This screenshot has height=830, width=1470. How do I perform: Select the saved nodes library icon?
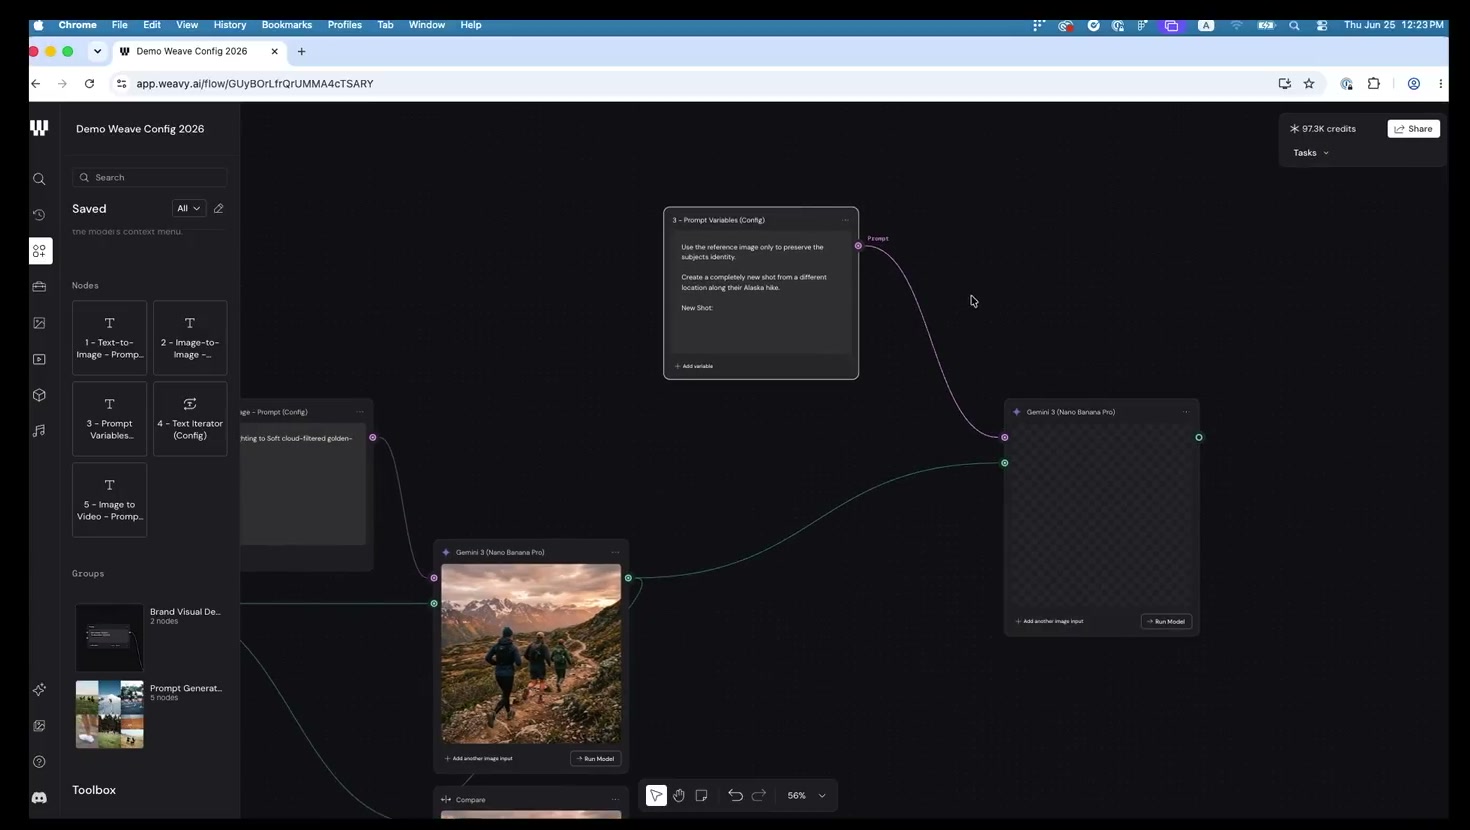[x=40, y=251]
